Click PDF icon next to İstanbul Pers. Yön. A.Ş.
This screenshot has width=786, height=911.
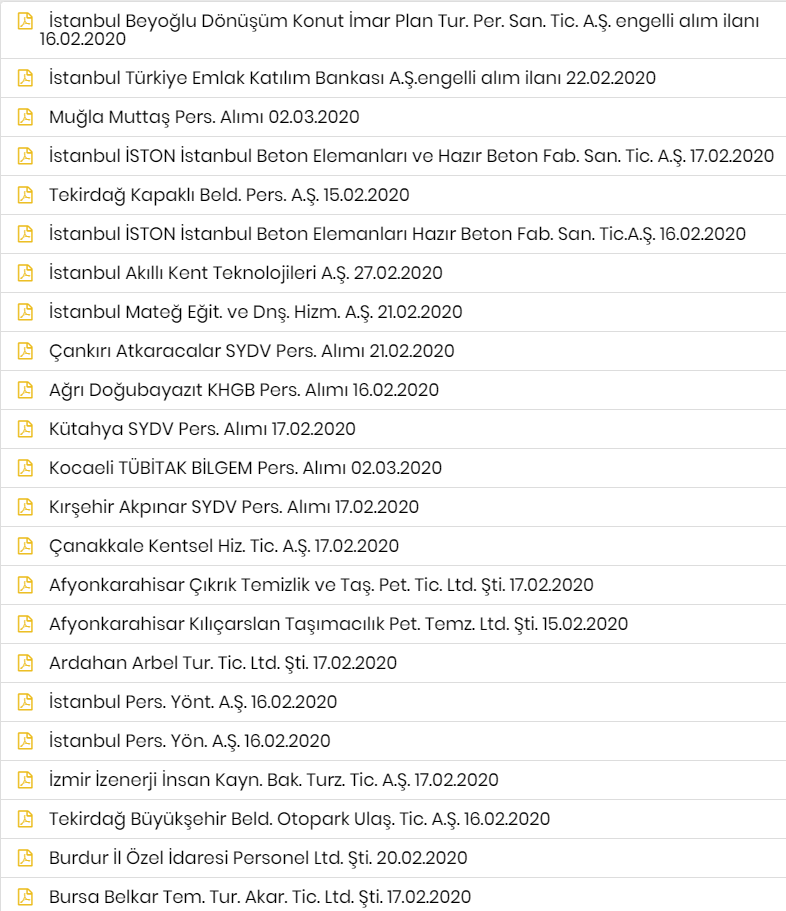tap(25, 741)
